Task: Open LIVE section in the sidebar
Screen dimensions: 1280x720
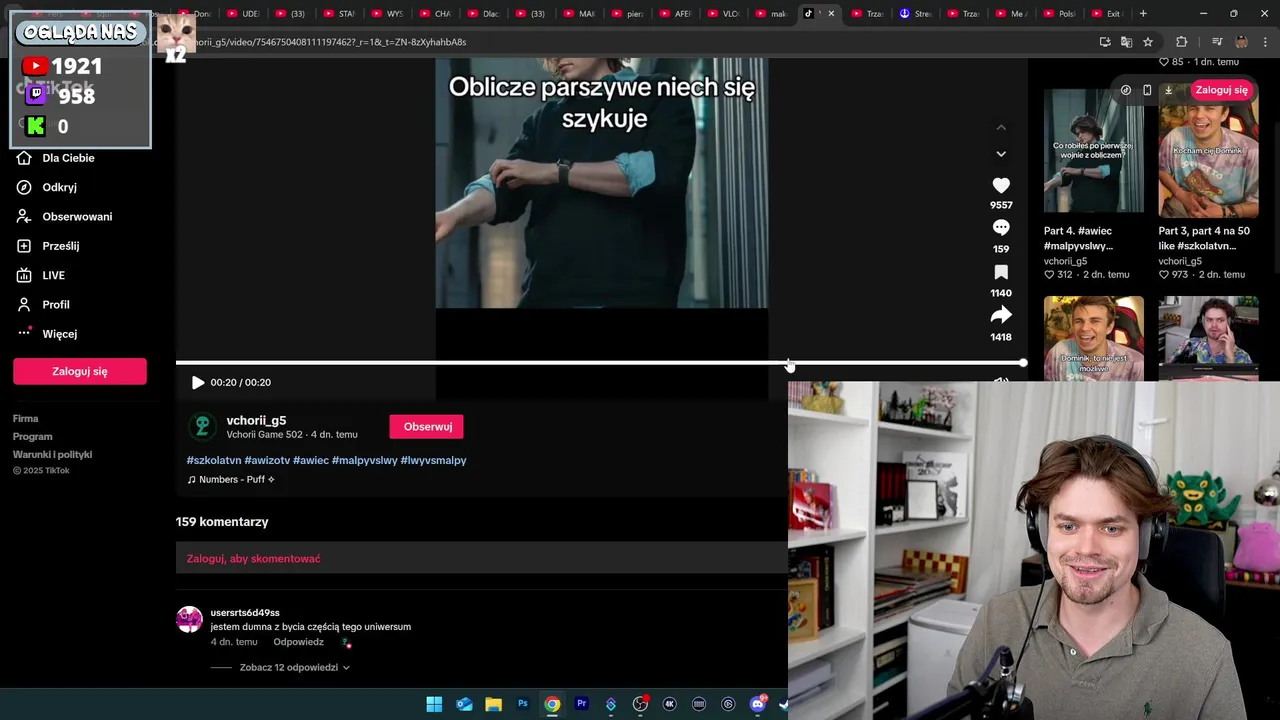Action: 53,275
